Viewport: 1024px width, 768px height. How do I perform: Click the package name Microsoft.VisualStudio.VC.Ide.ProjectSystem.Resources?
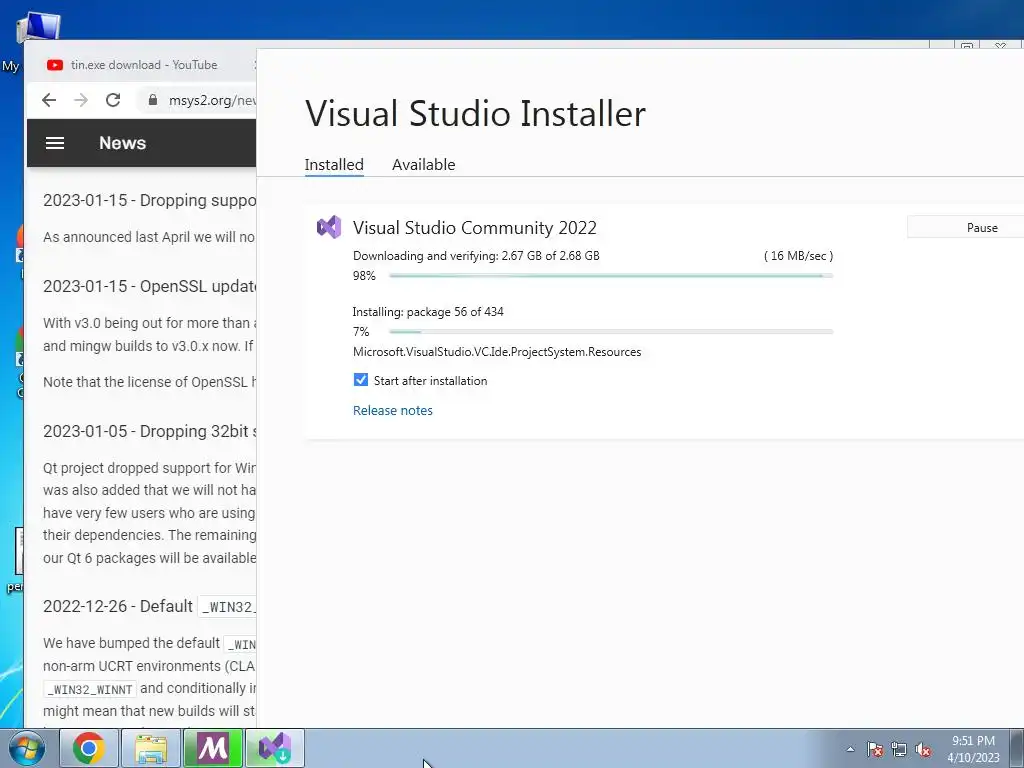tap(496, 351)
